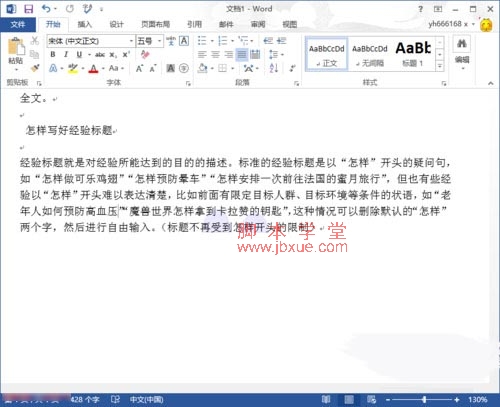This screenshot has width=500, height=407.
Task: Collapse the ribbon with the chevron
Action: pos(491,83)
